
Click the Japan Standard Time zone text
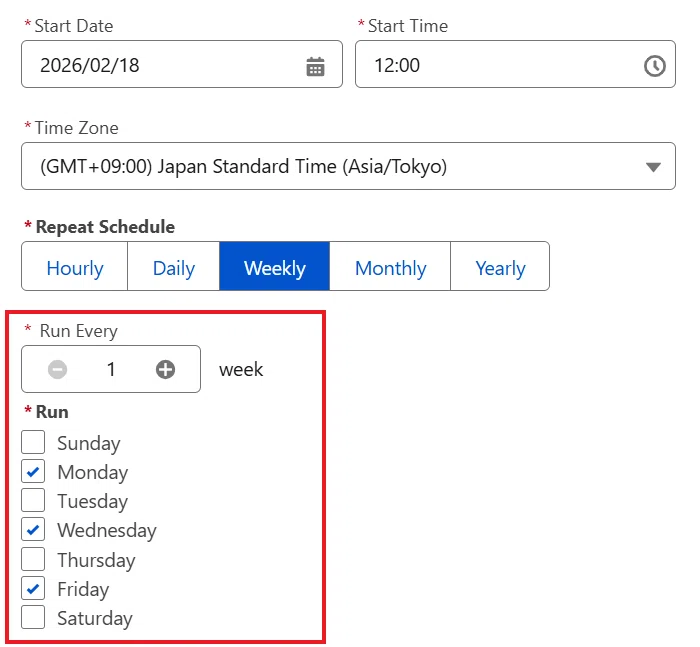pos(243,167)
